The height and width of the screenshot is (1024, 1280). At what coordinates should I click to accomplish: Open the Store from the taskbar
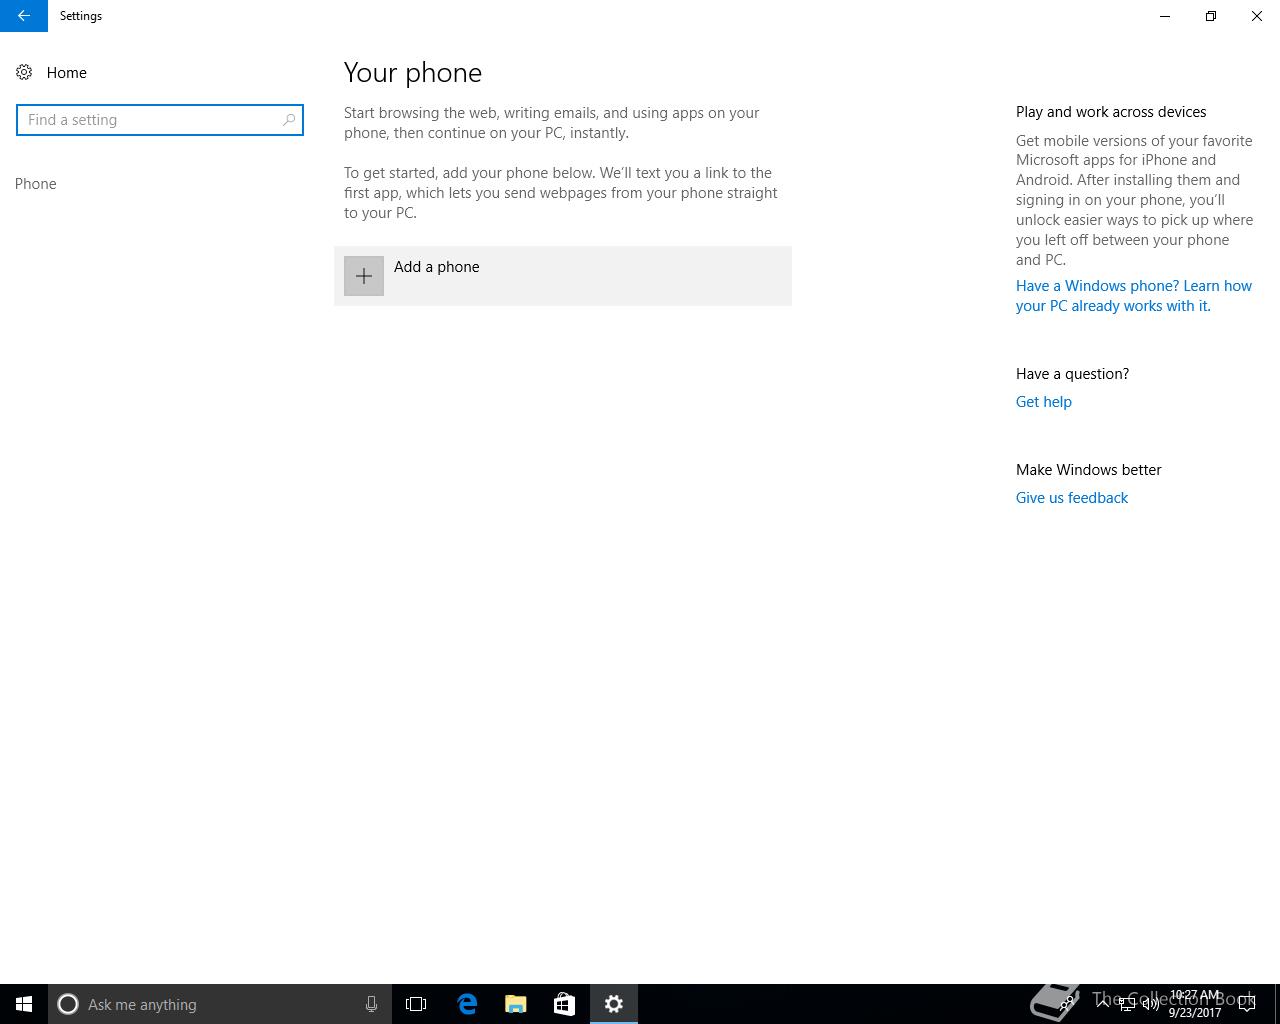point(564,1004)
